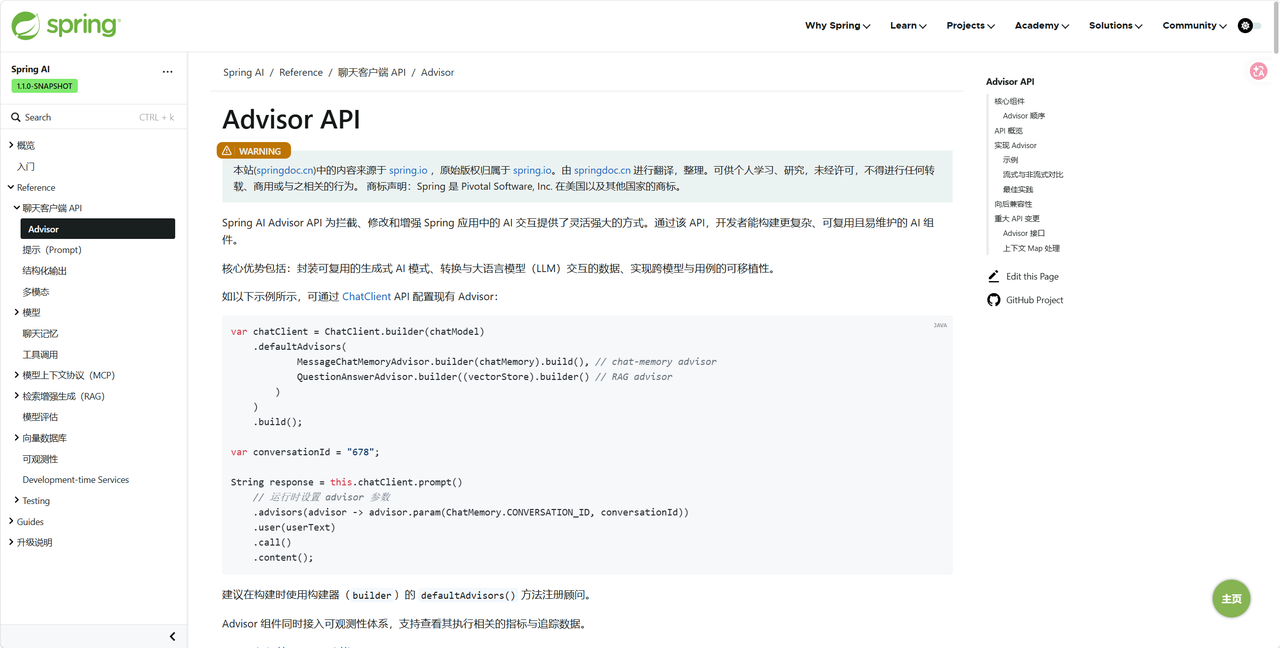Open the Spring AI three-dot menu
The height and width of the screenshot is (648, 1280).
(x=167, y=71)
